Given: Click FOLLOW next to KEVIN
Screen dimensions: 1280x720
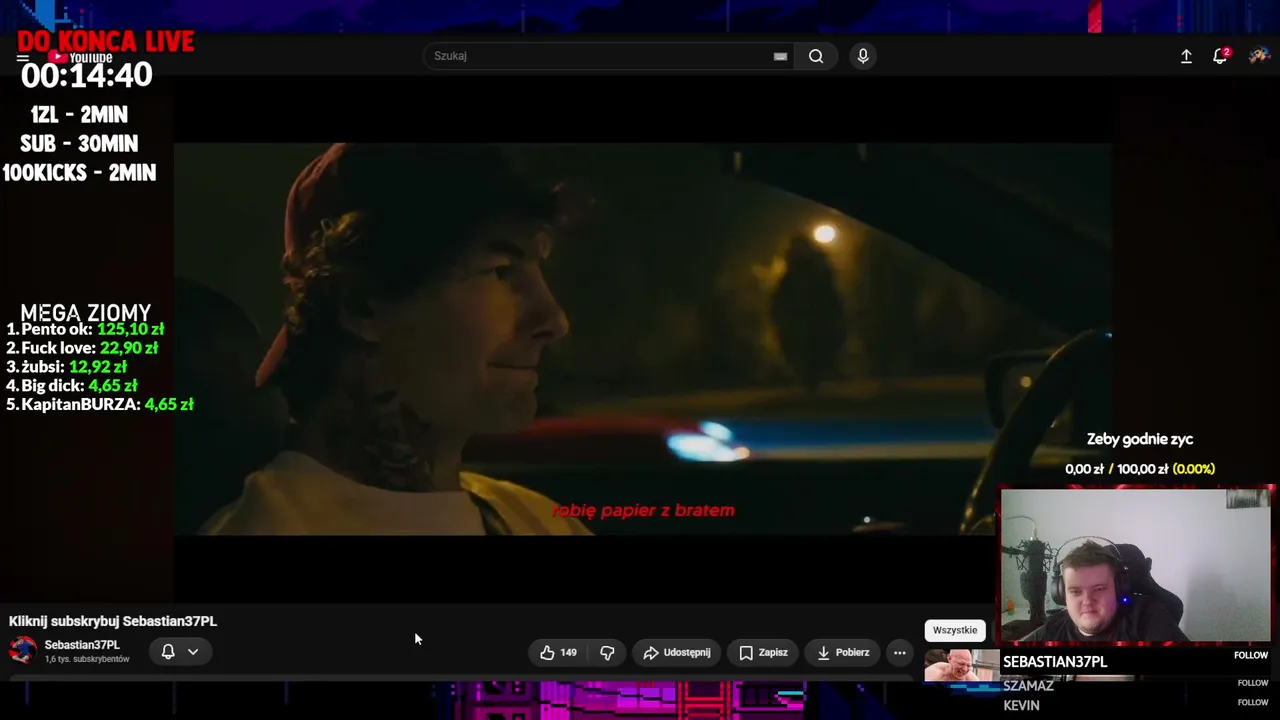Looking at the screenshot, I should tap(1252, 702).
